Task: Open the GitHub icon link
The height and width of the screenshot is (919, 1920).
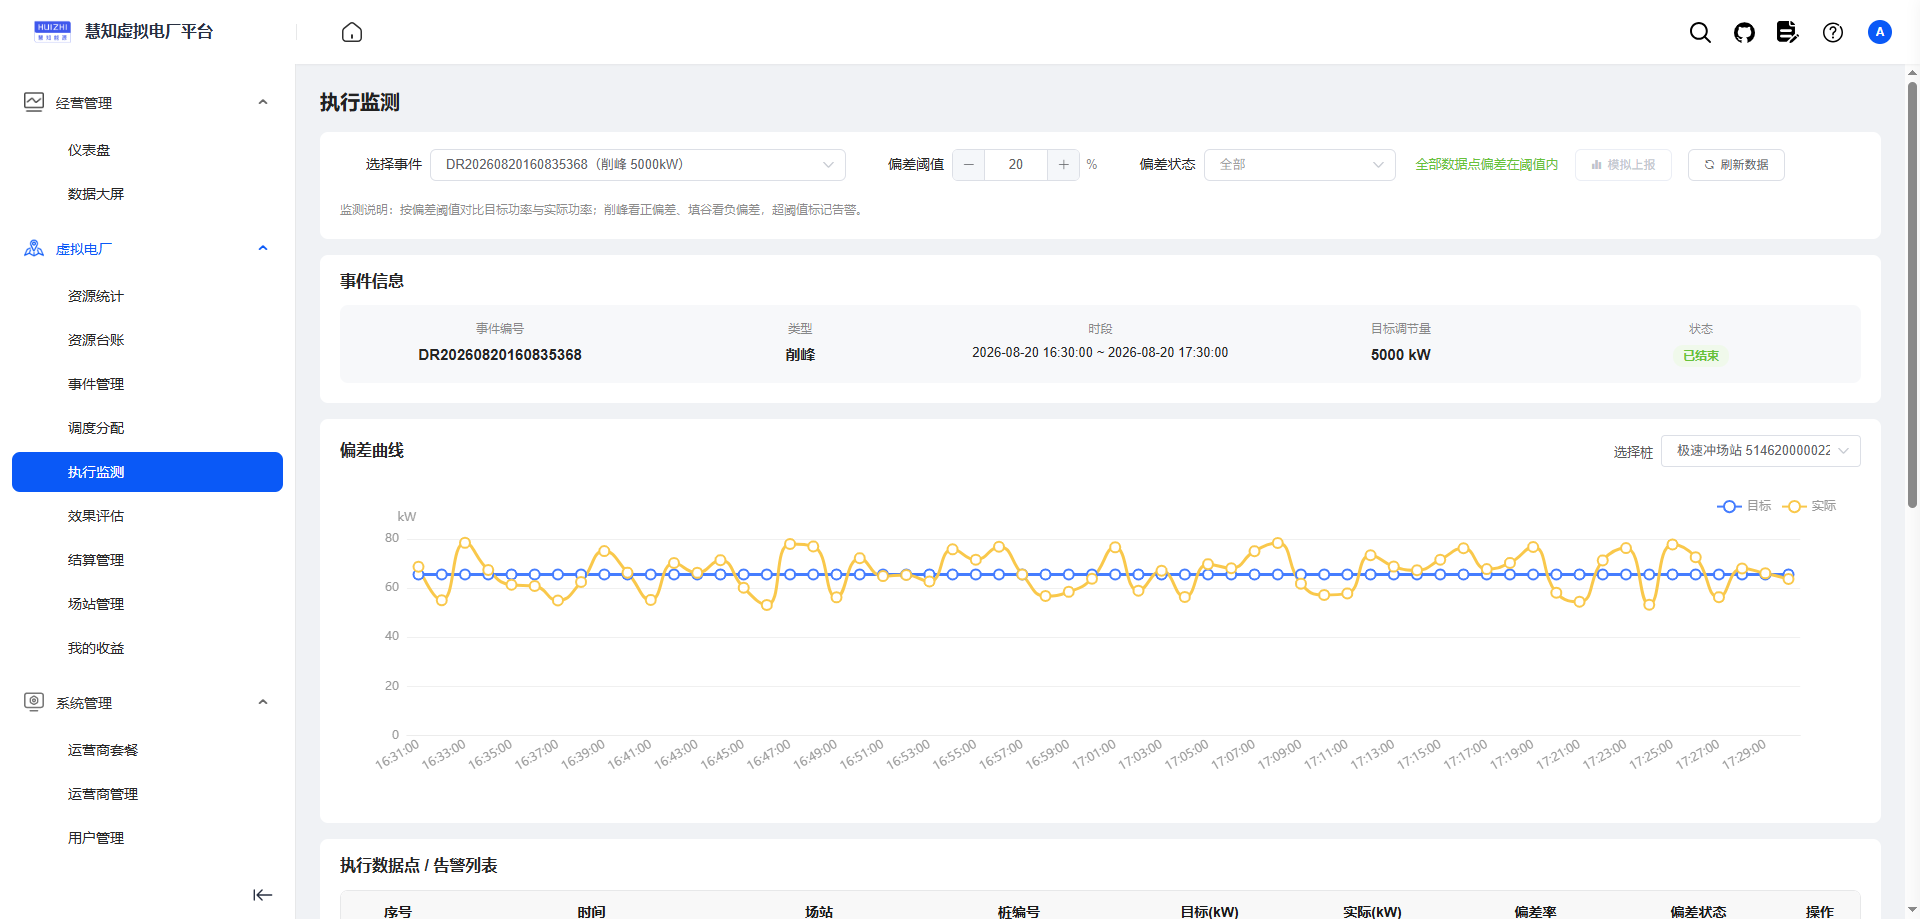Action: pos(1744,32)
